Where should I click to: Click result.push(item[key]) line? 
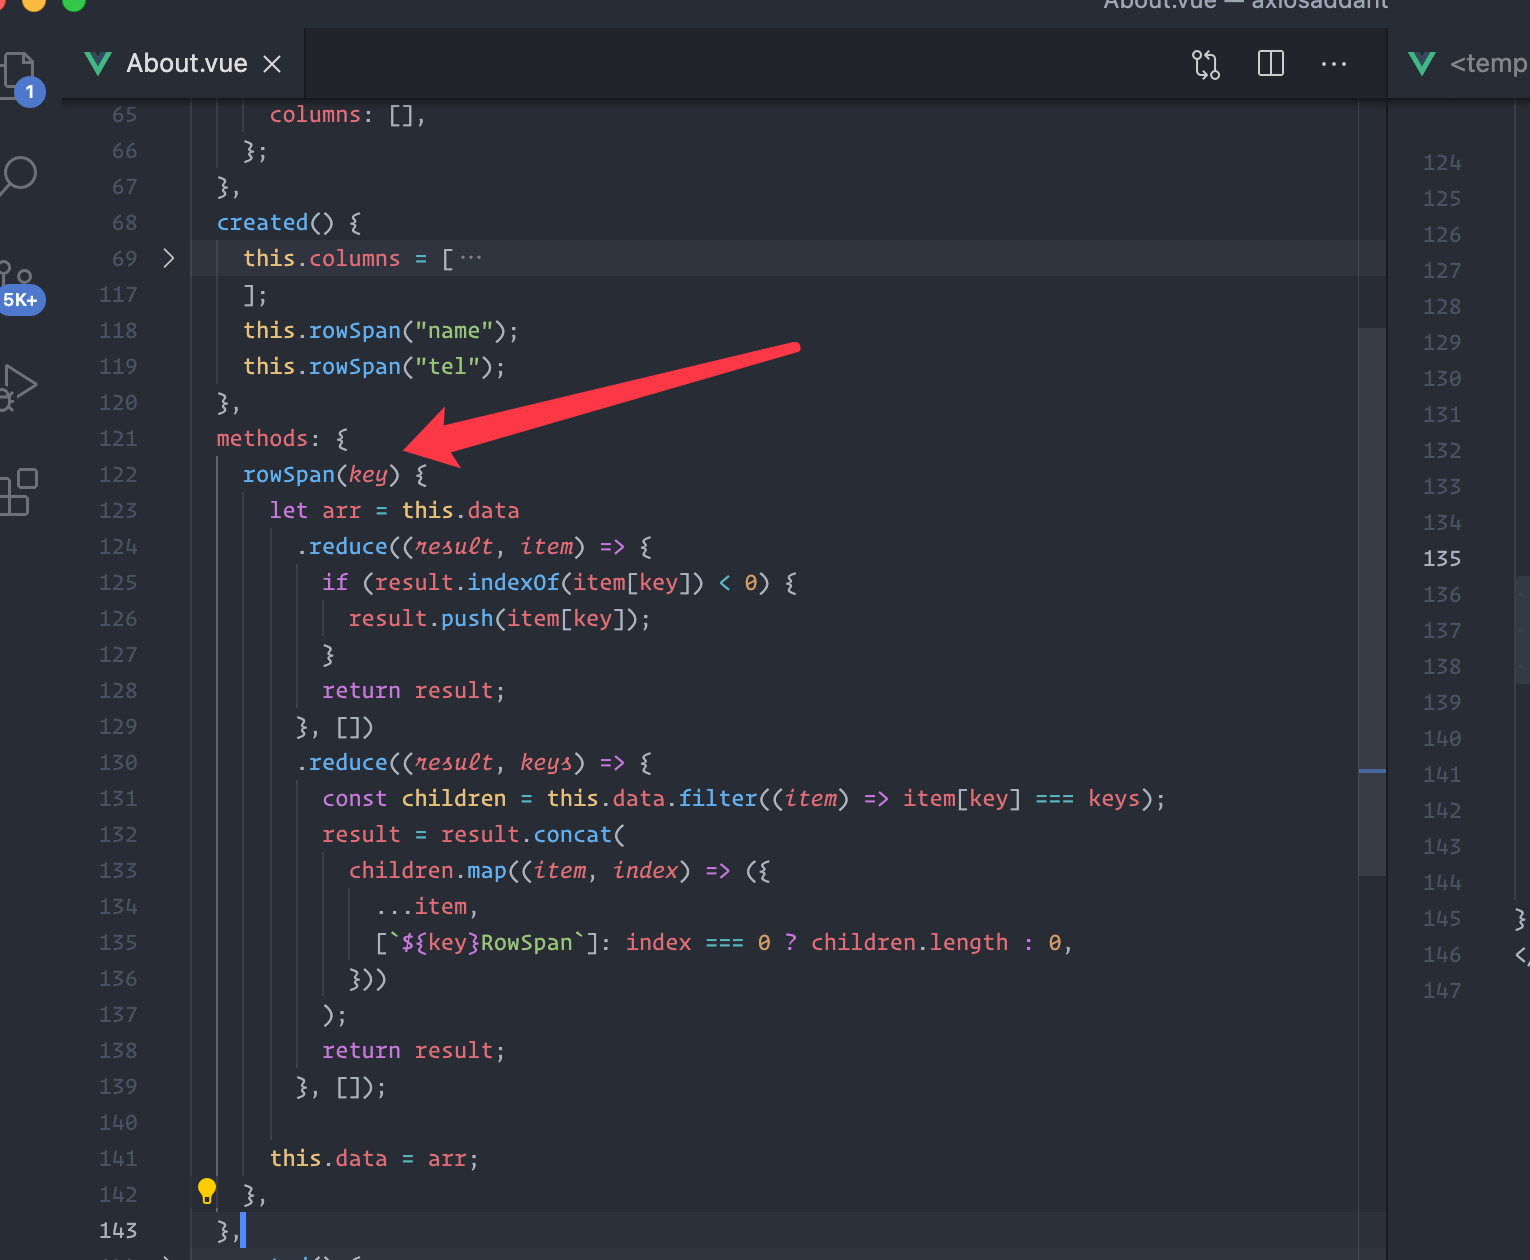499,619
